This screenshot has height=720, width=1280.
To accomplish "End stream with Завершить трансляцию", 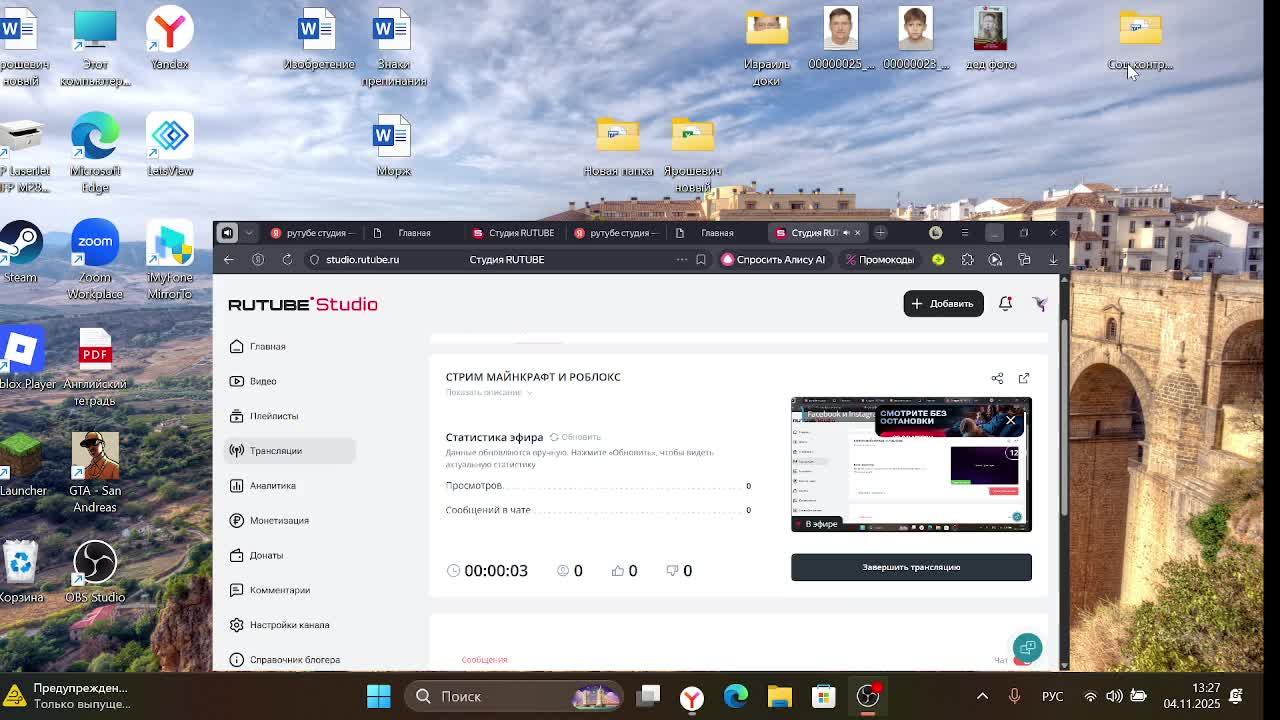I will (911, 567).
